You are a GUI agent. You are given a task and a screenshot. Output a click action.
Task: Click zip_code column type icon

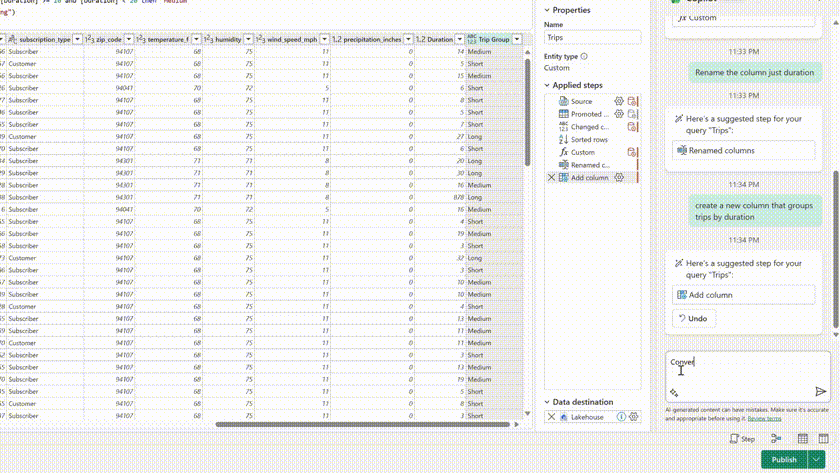(90, 39)
